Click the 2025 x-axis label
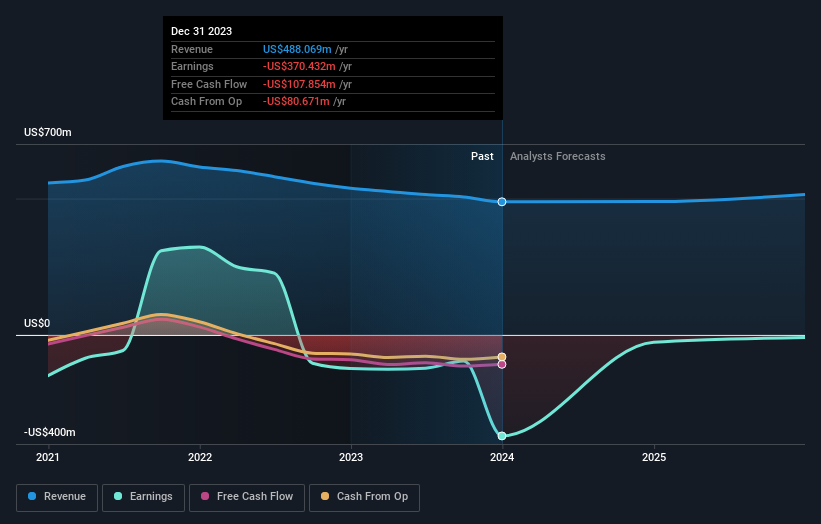 [654, 458]
